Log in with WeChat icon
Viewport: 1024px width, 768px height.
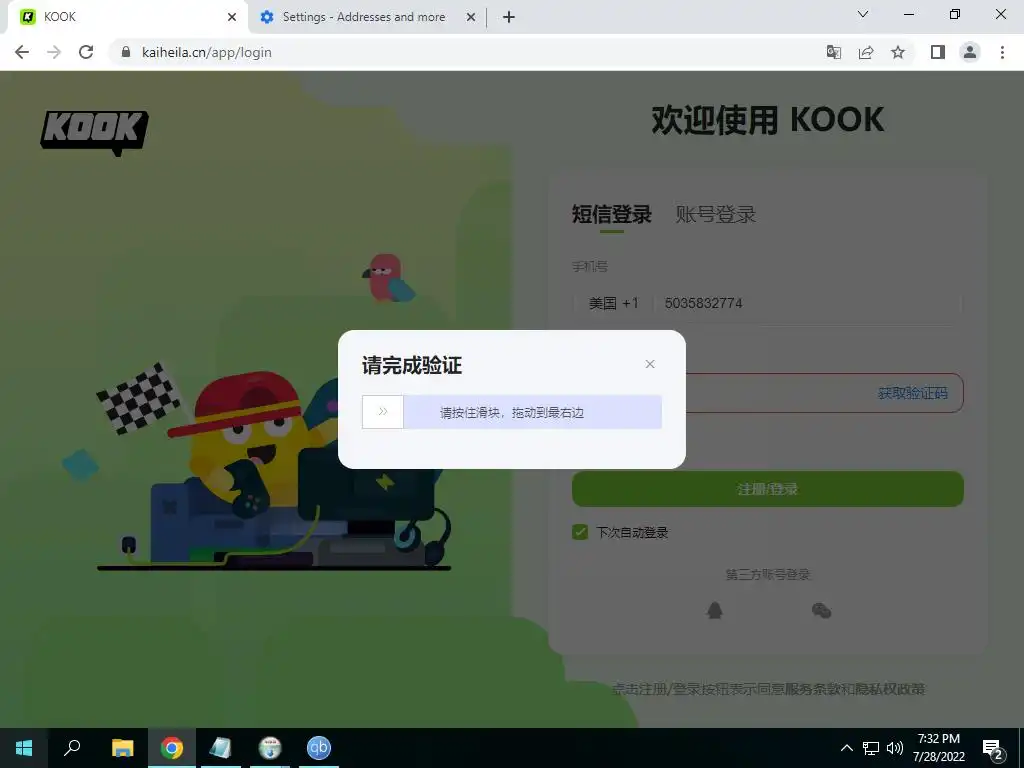[x=821, y=611]
